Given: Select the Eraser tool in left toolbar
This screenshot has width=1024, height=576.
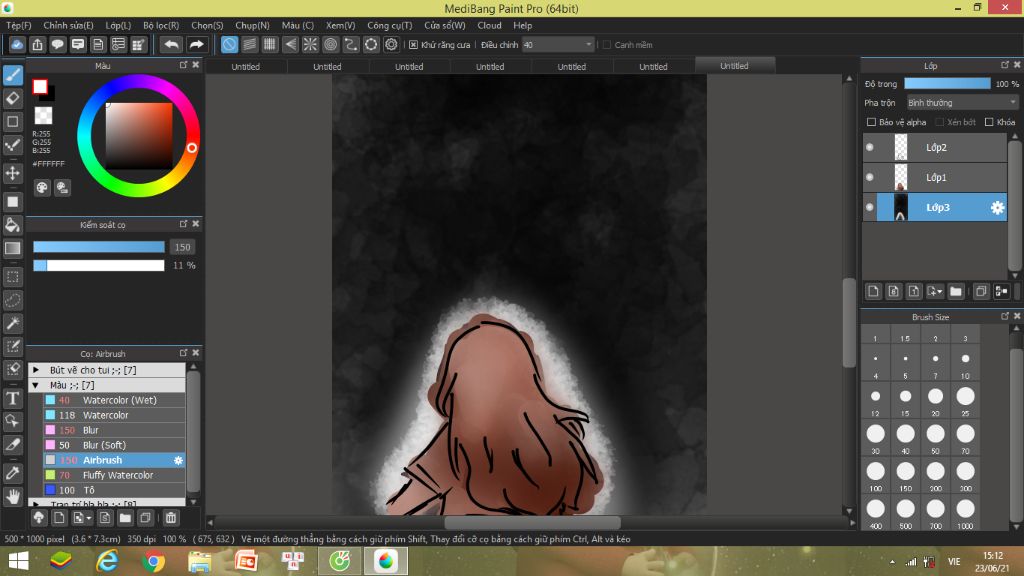Looking at the screenshot, I should tap(13, 98).
